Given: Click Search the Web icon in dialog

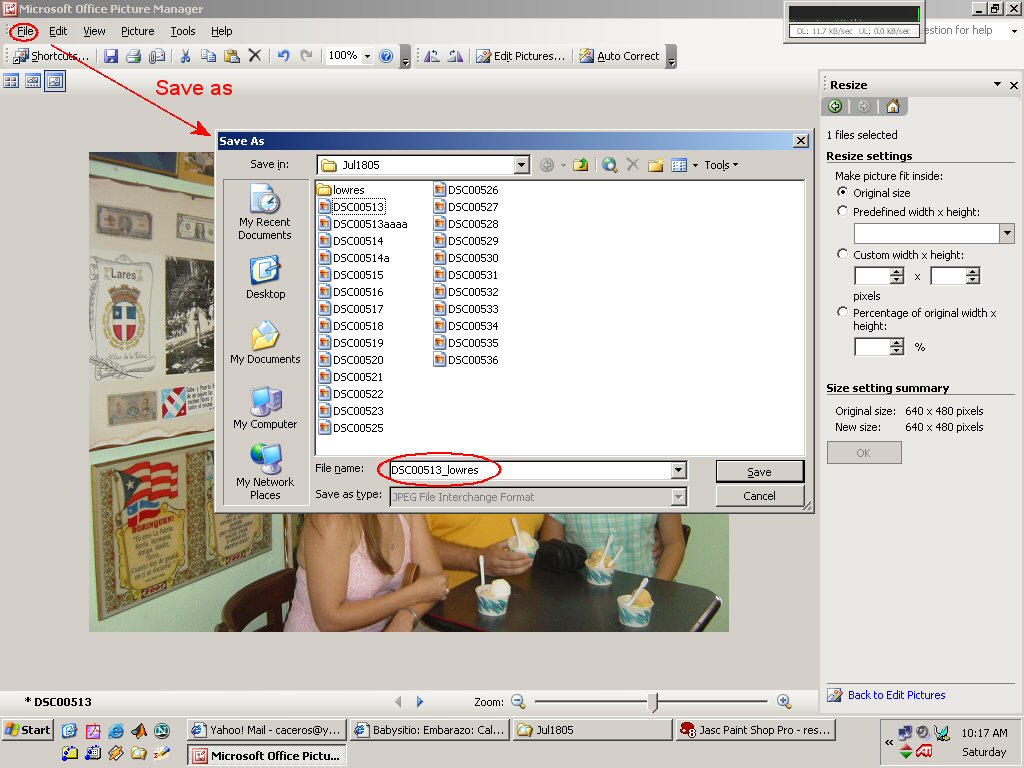Looking at the screenshot, I should tap(609, 165).
